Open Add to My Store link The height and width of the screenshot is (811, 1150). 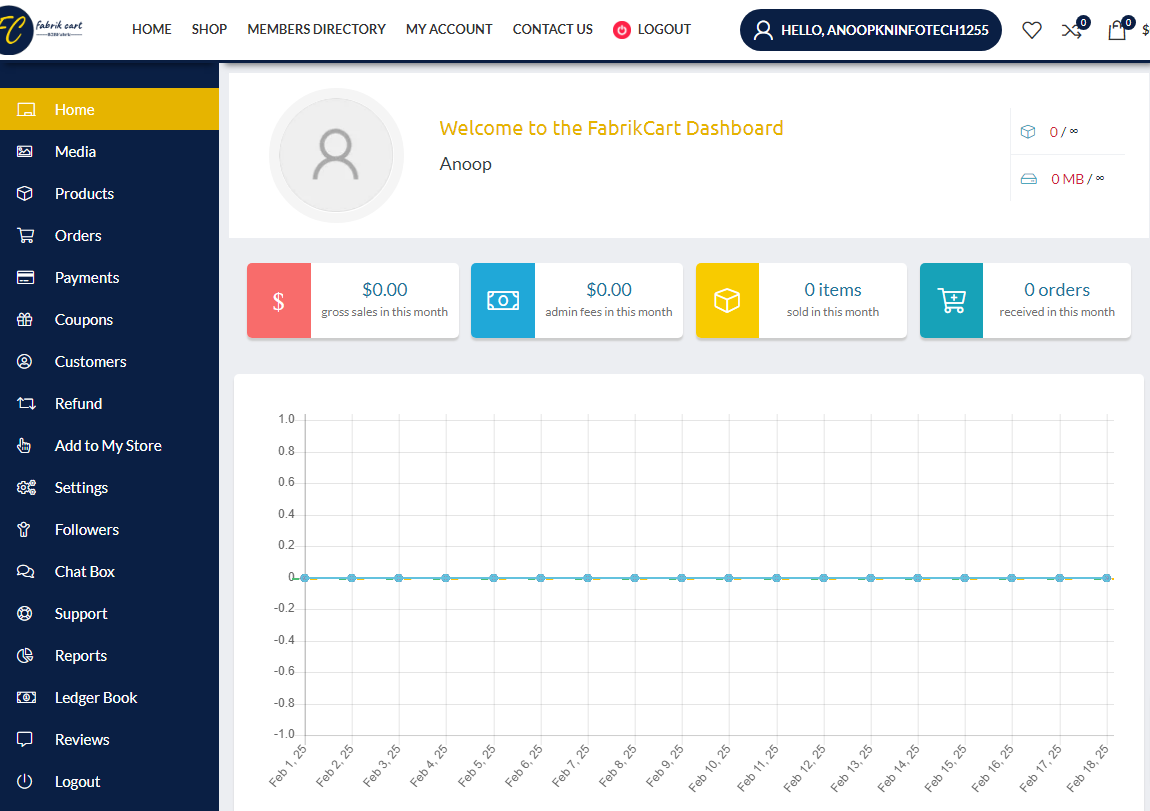tap(108, 446)
